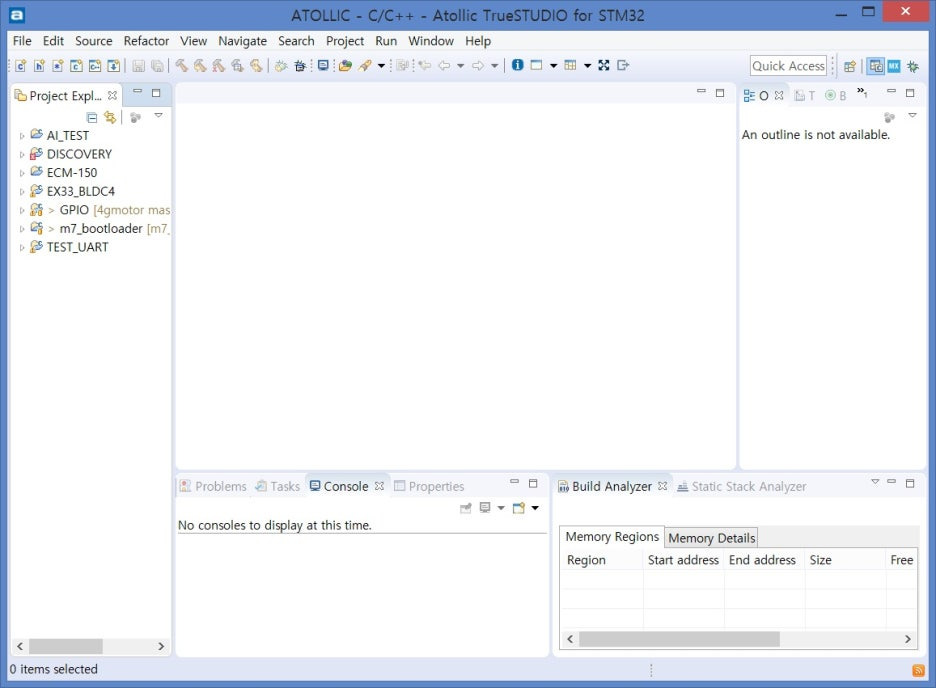Click the RSS feed icon in status bar
Screen dimensions: 936x688
click(x=918, y=670)
